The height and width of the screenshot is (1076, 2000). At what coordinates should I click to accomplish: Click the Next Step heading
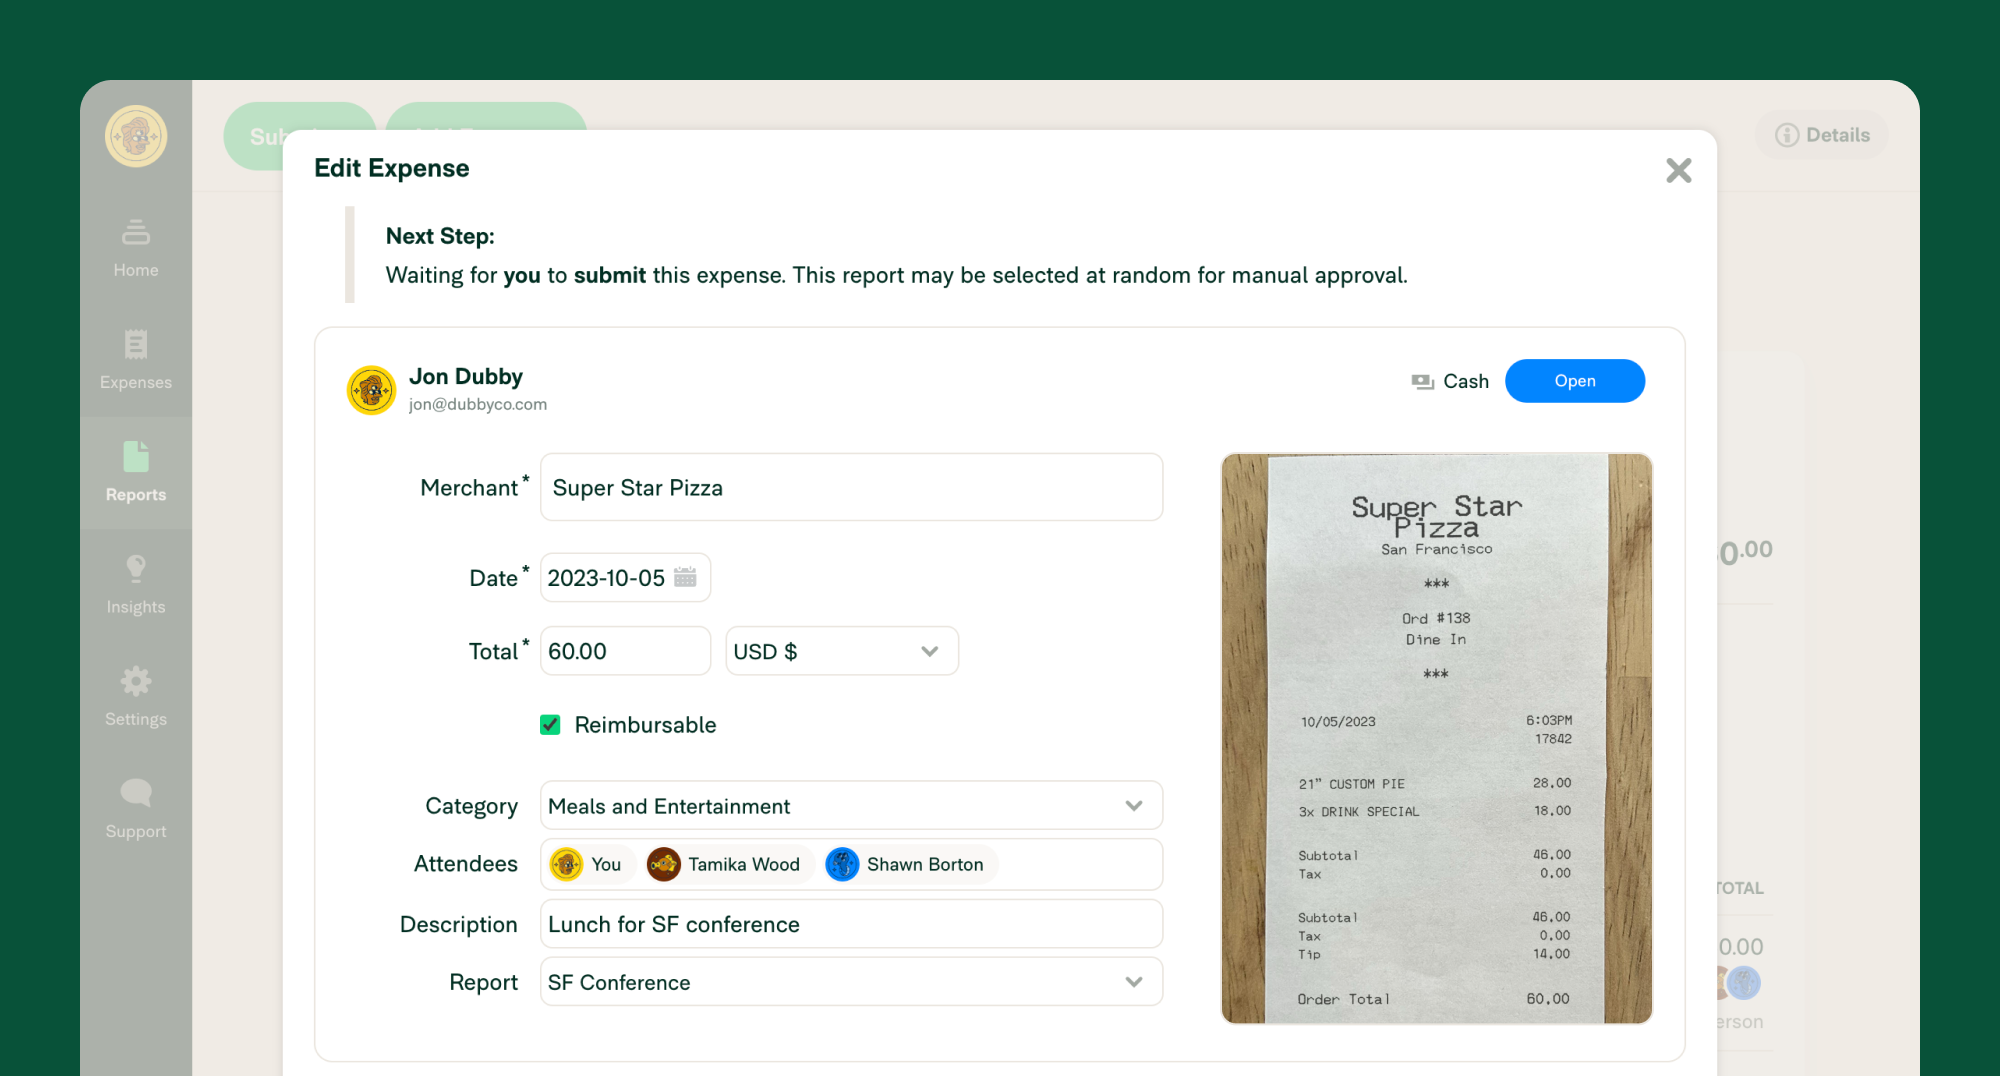pyautogui.click(x=440, y=236)
